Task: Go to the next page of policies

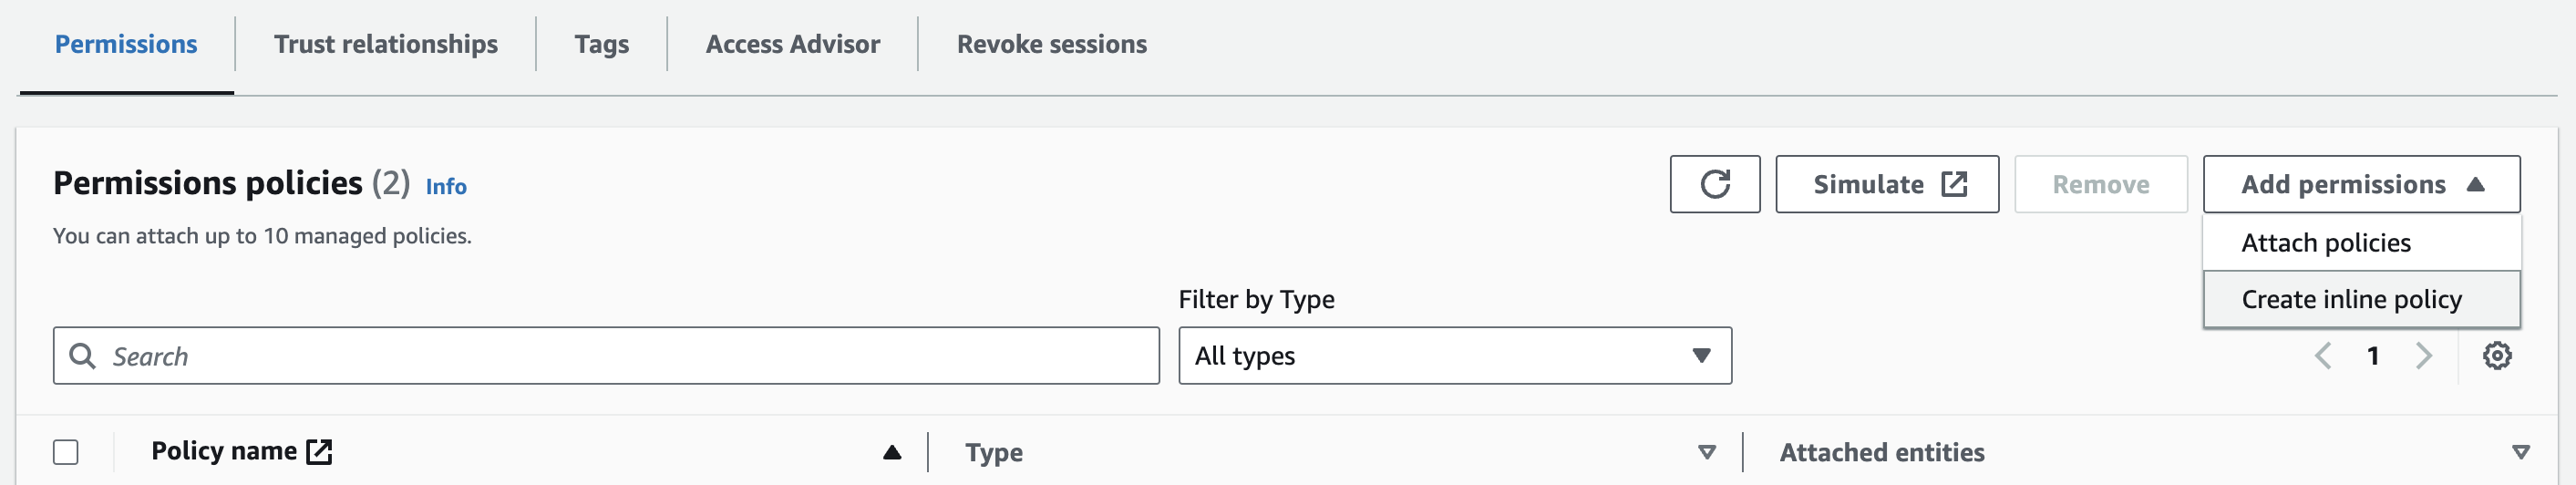Action: tap(2424, 355)
